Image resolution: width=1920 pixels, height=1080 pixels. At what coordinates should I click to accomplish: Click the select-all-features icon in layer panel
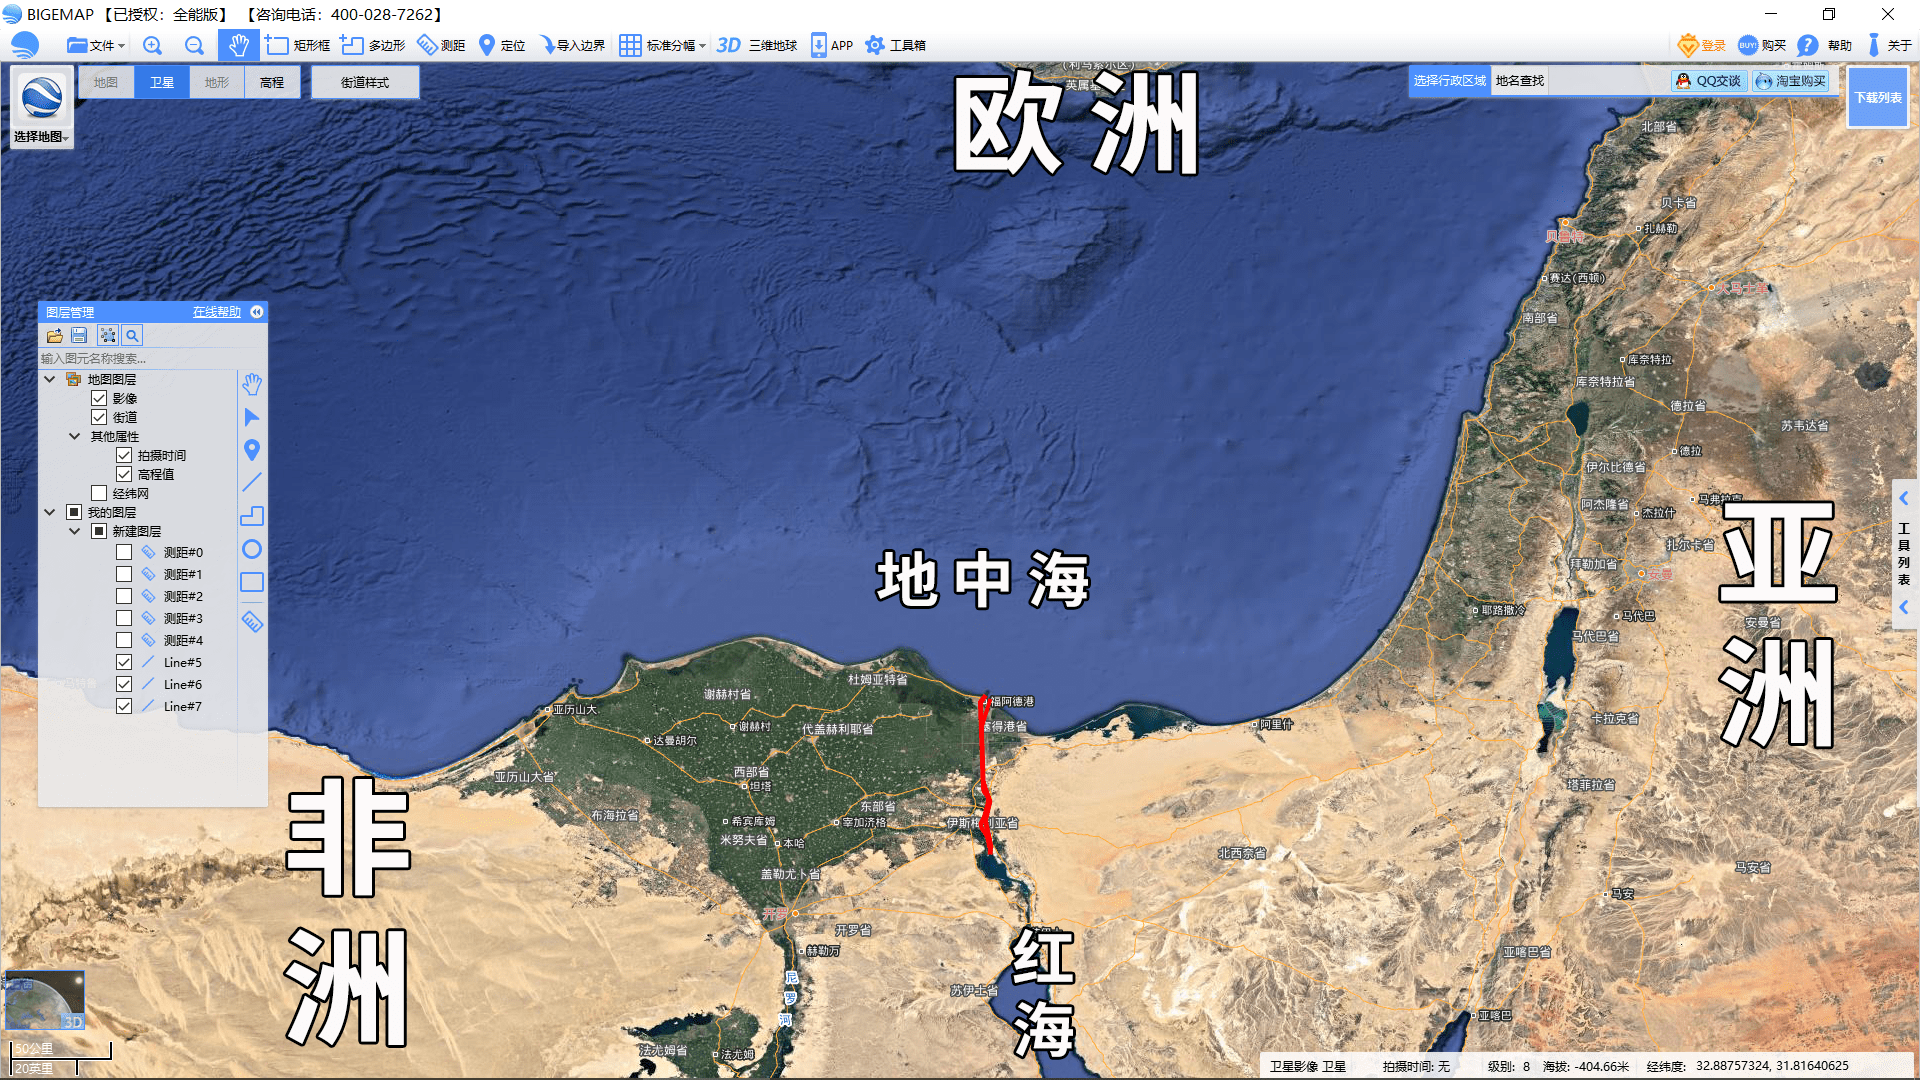tap(108, 336)
